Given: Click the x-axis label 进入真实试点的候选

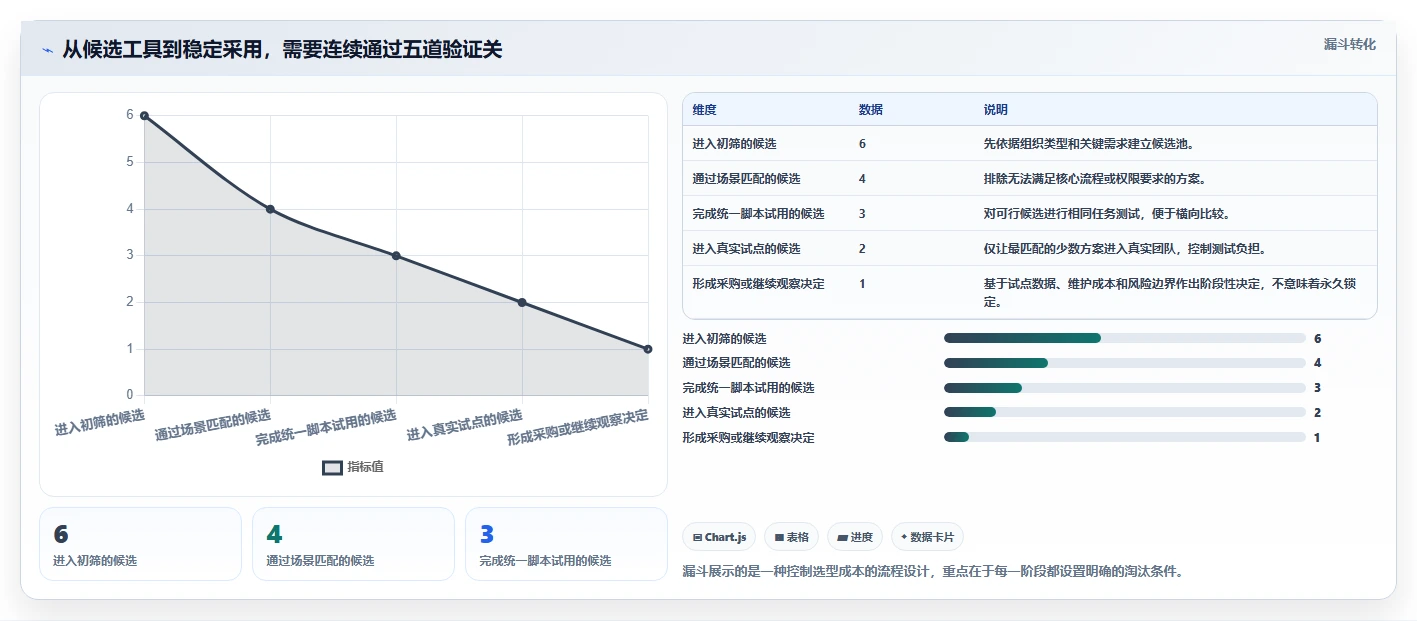Looking at the screenshot, I should [x=465, y=425].
